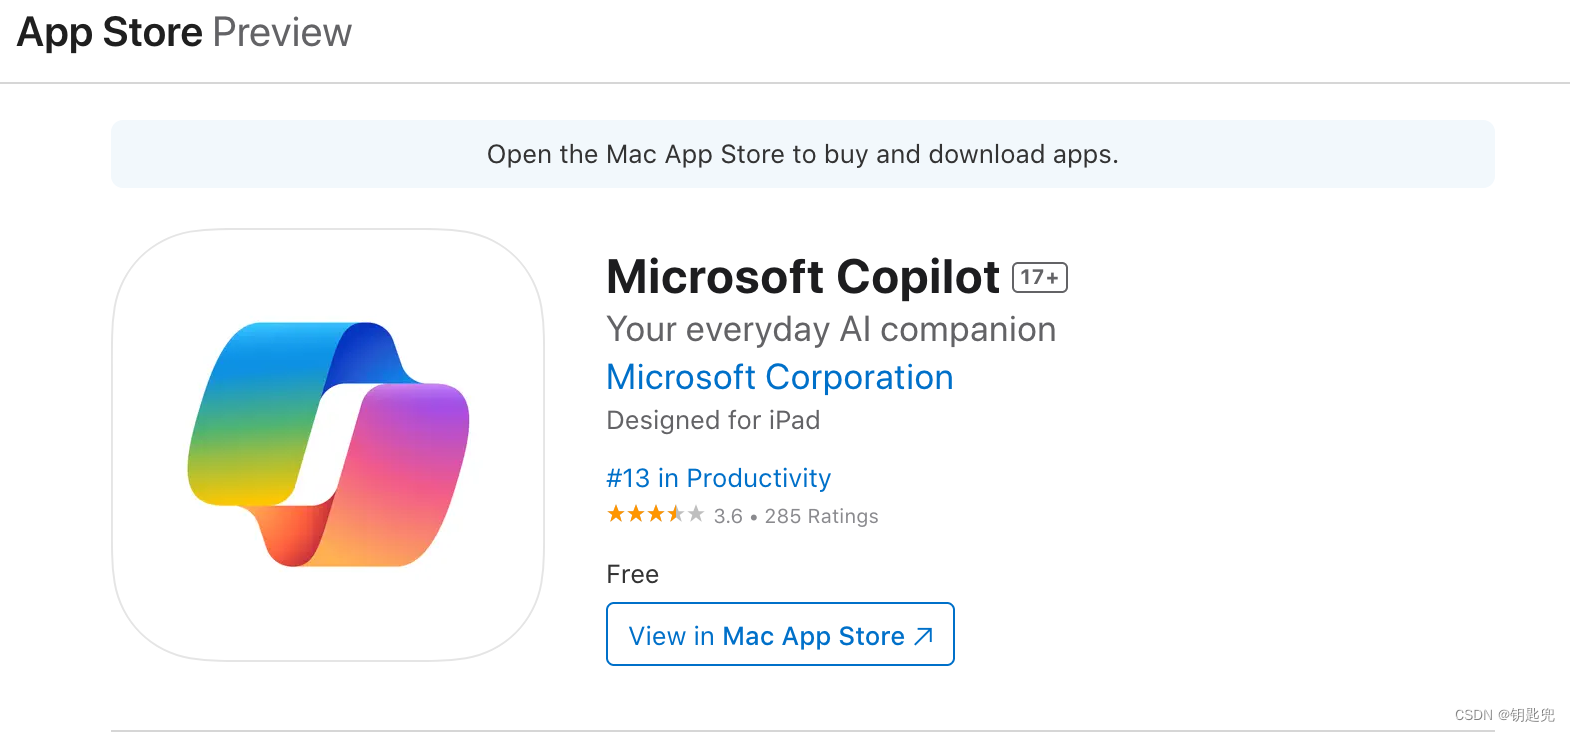
Task: Click the Free price label
Action: (x=633, y=574)
